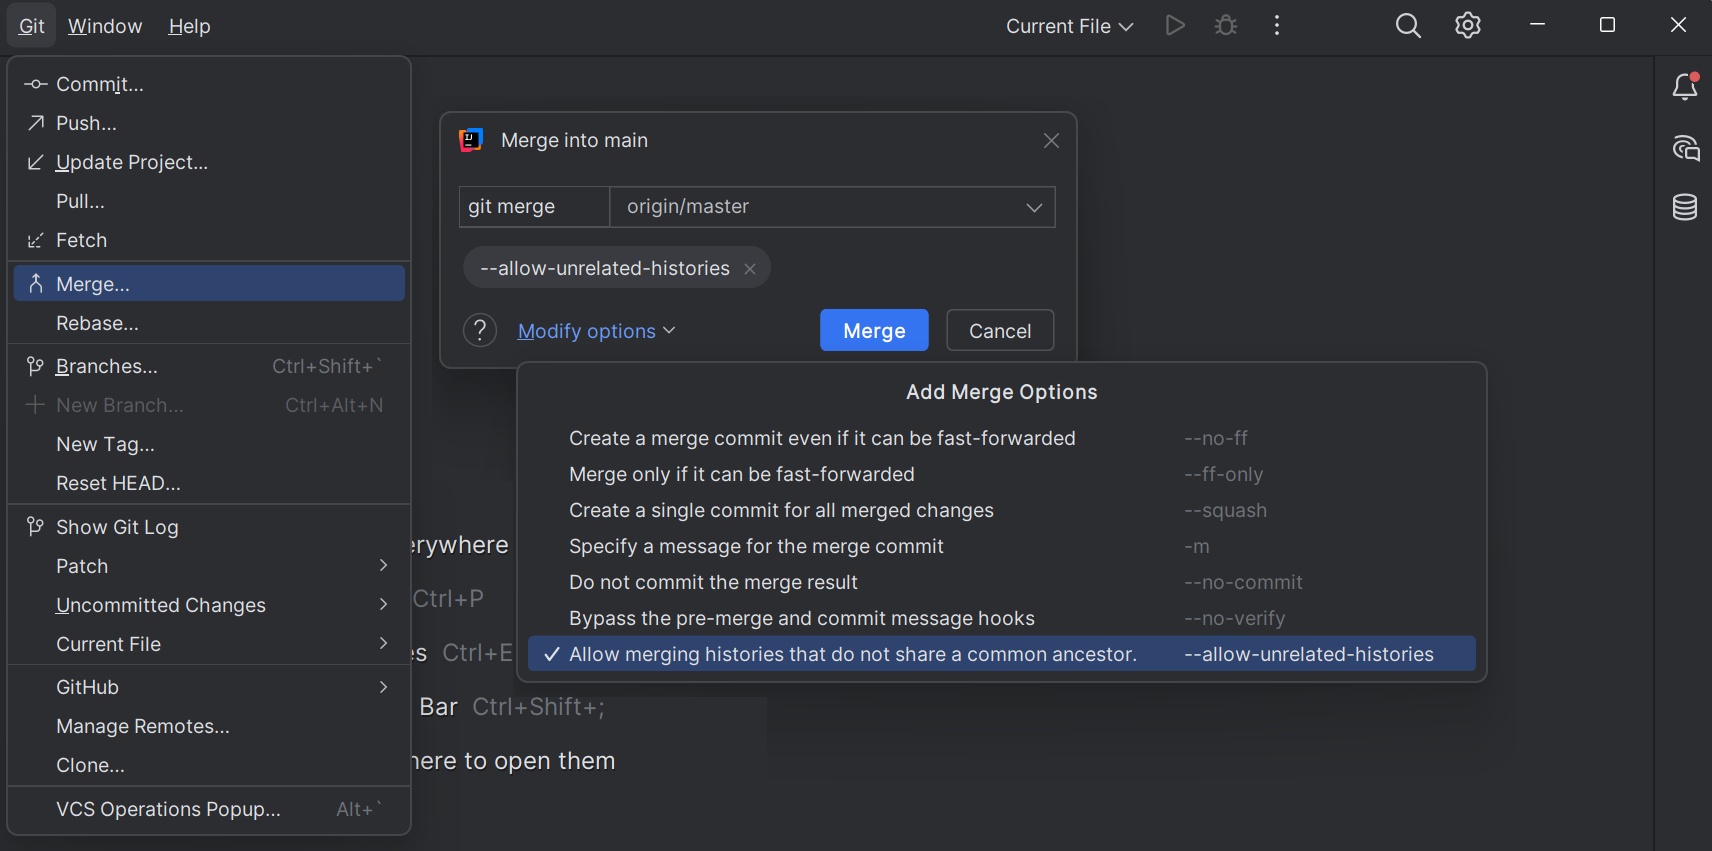Maximize the IDE window
Viewport: 1712px width, 851px height.
pos(1608,25)
